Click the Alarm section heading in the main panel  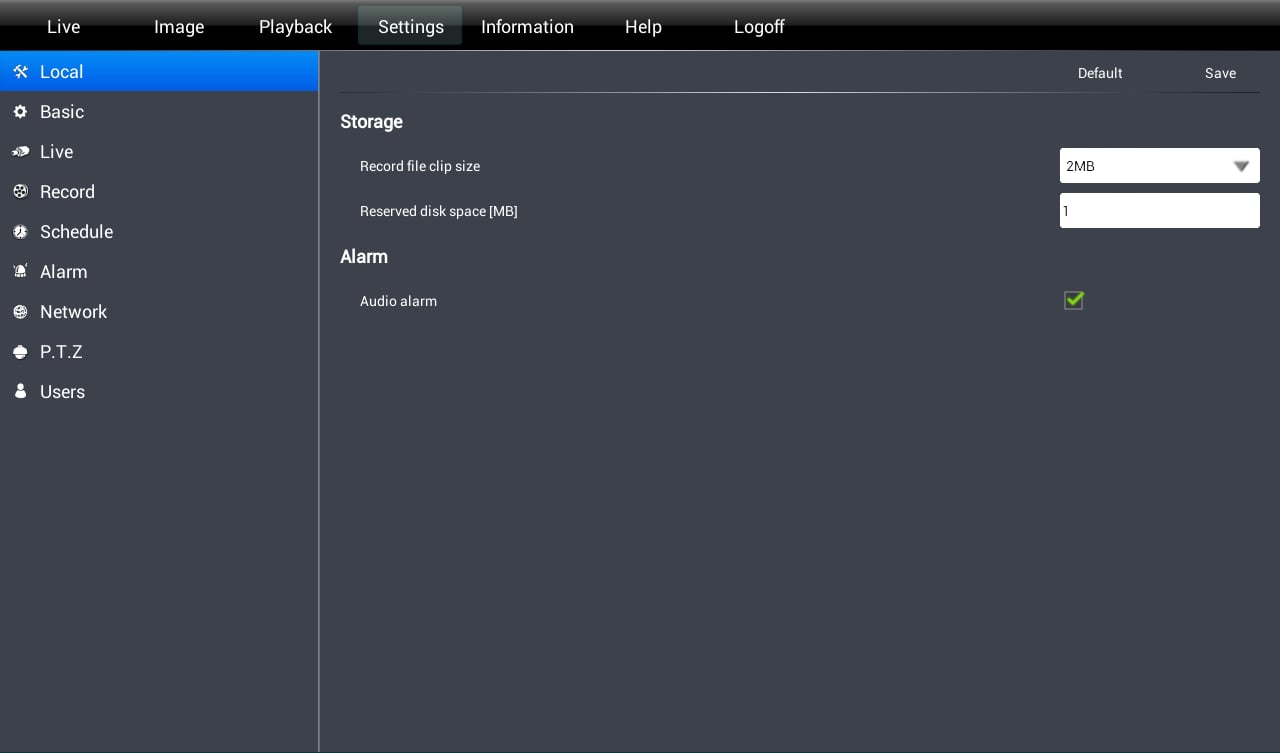tap(364, 257)
